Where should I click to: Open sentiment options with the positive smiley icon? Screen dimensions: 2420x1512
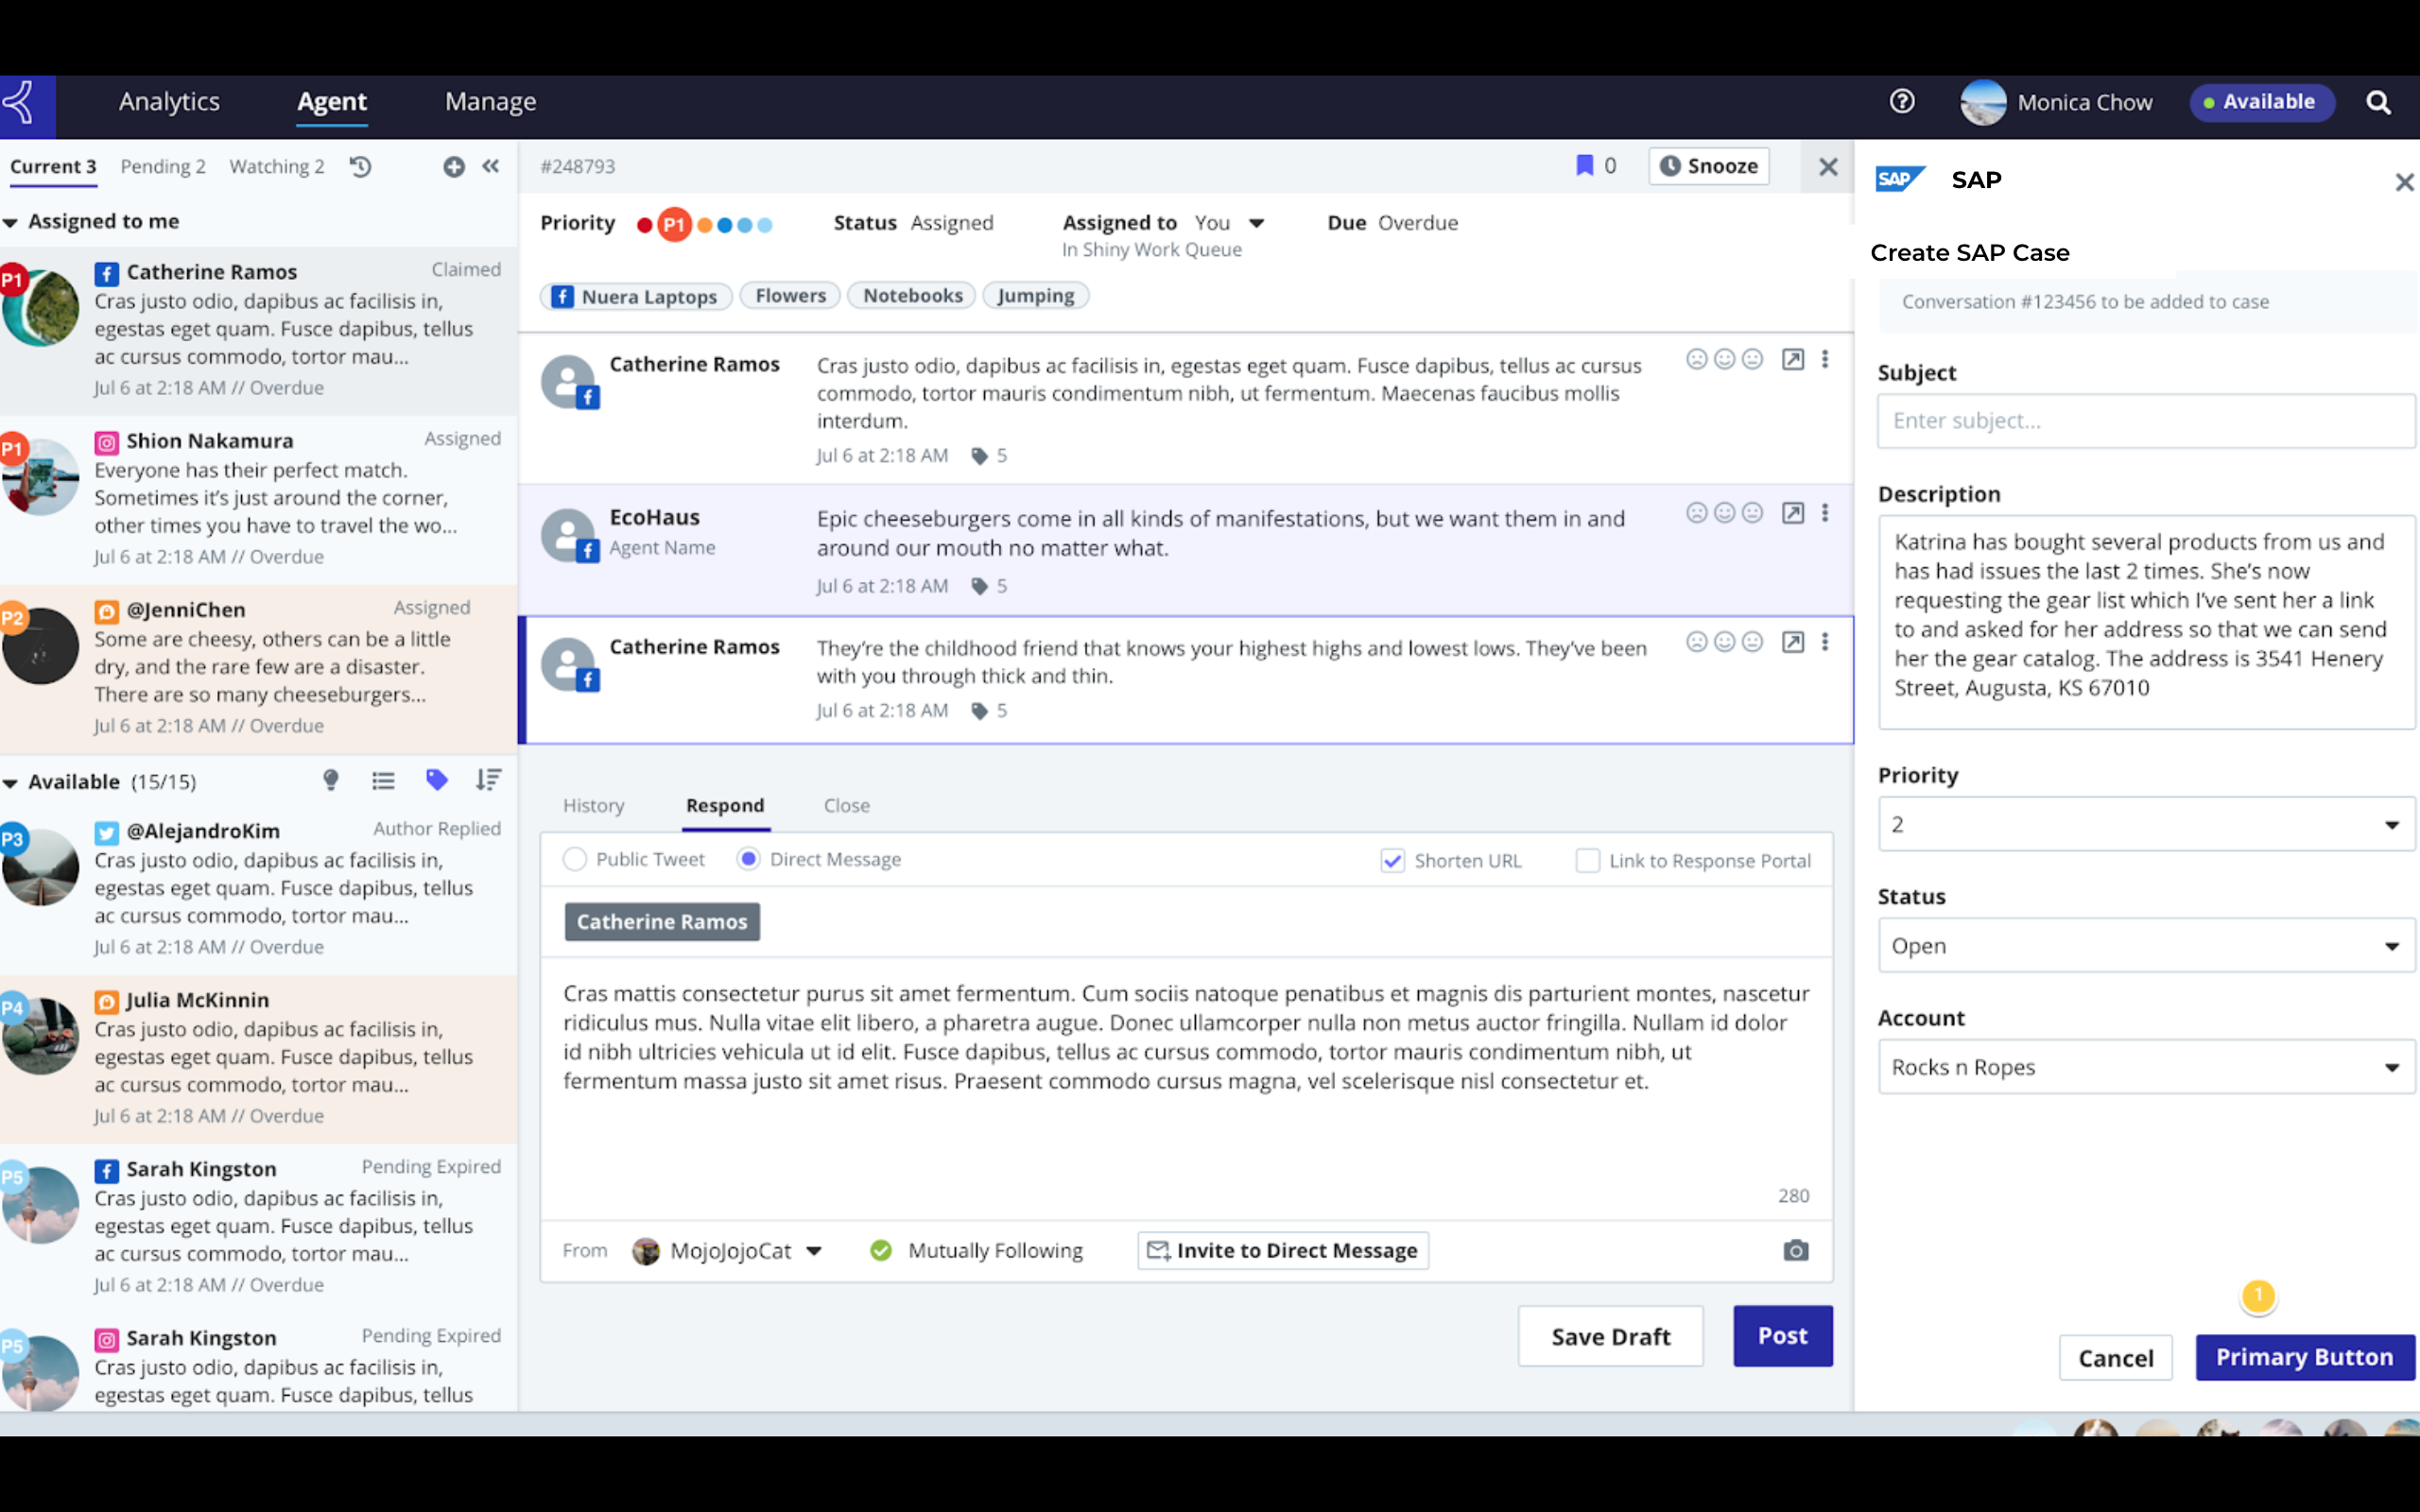pos(1726,358)
